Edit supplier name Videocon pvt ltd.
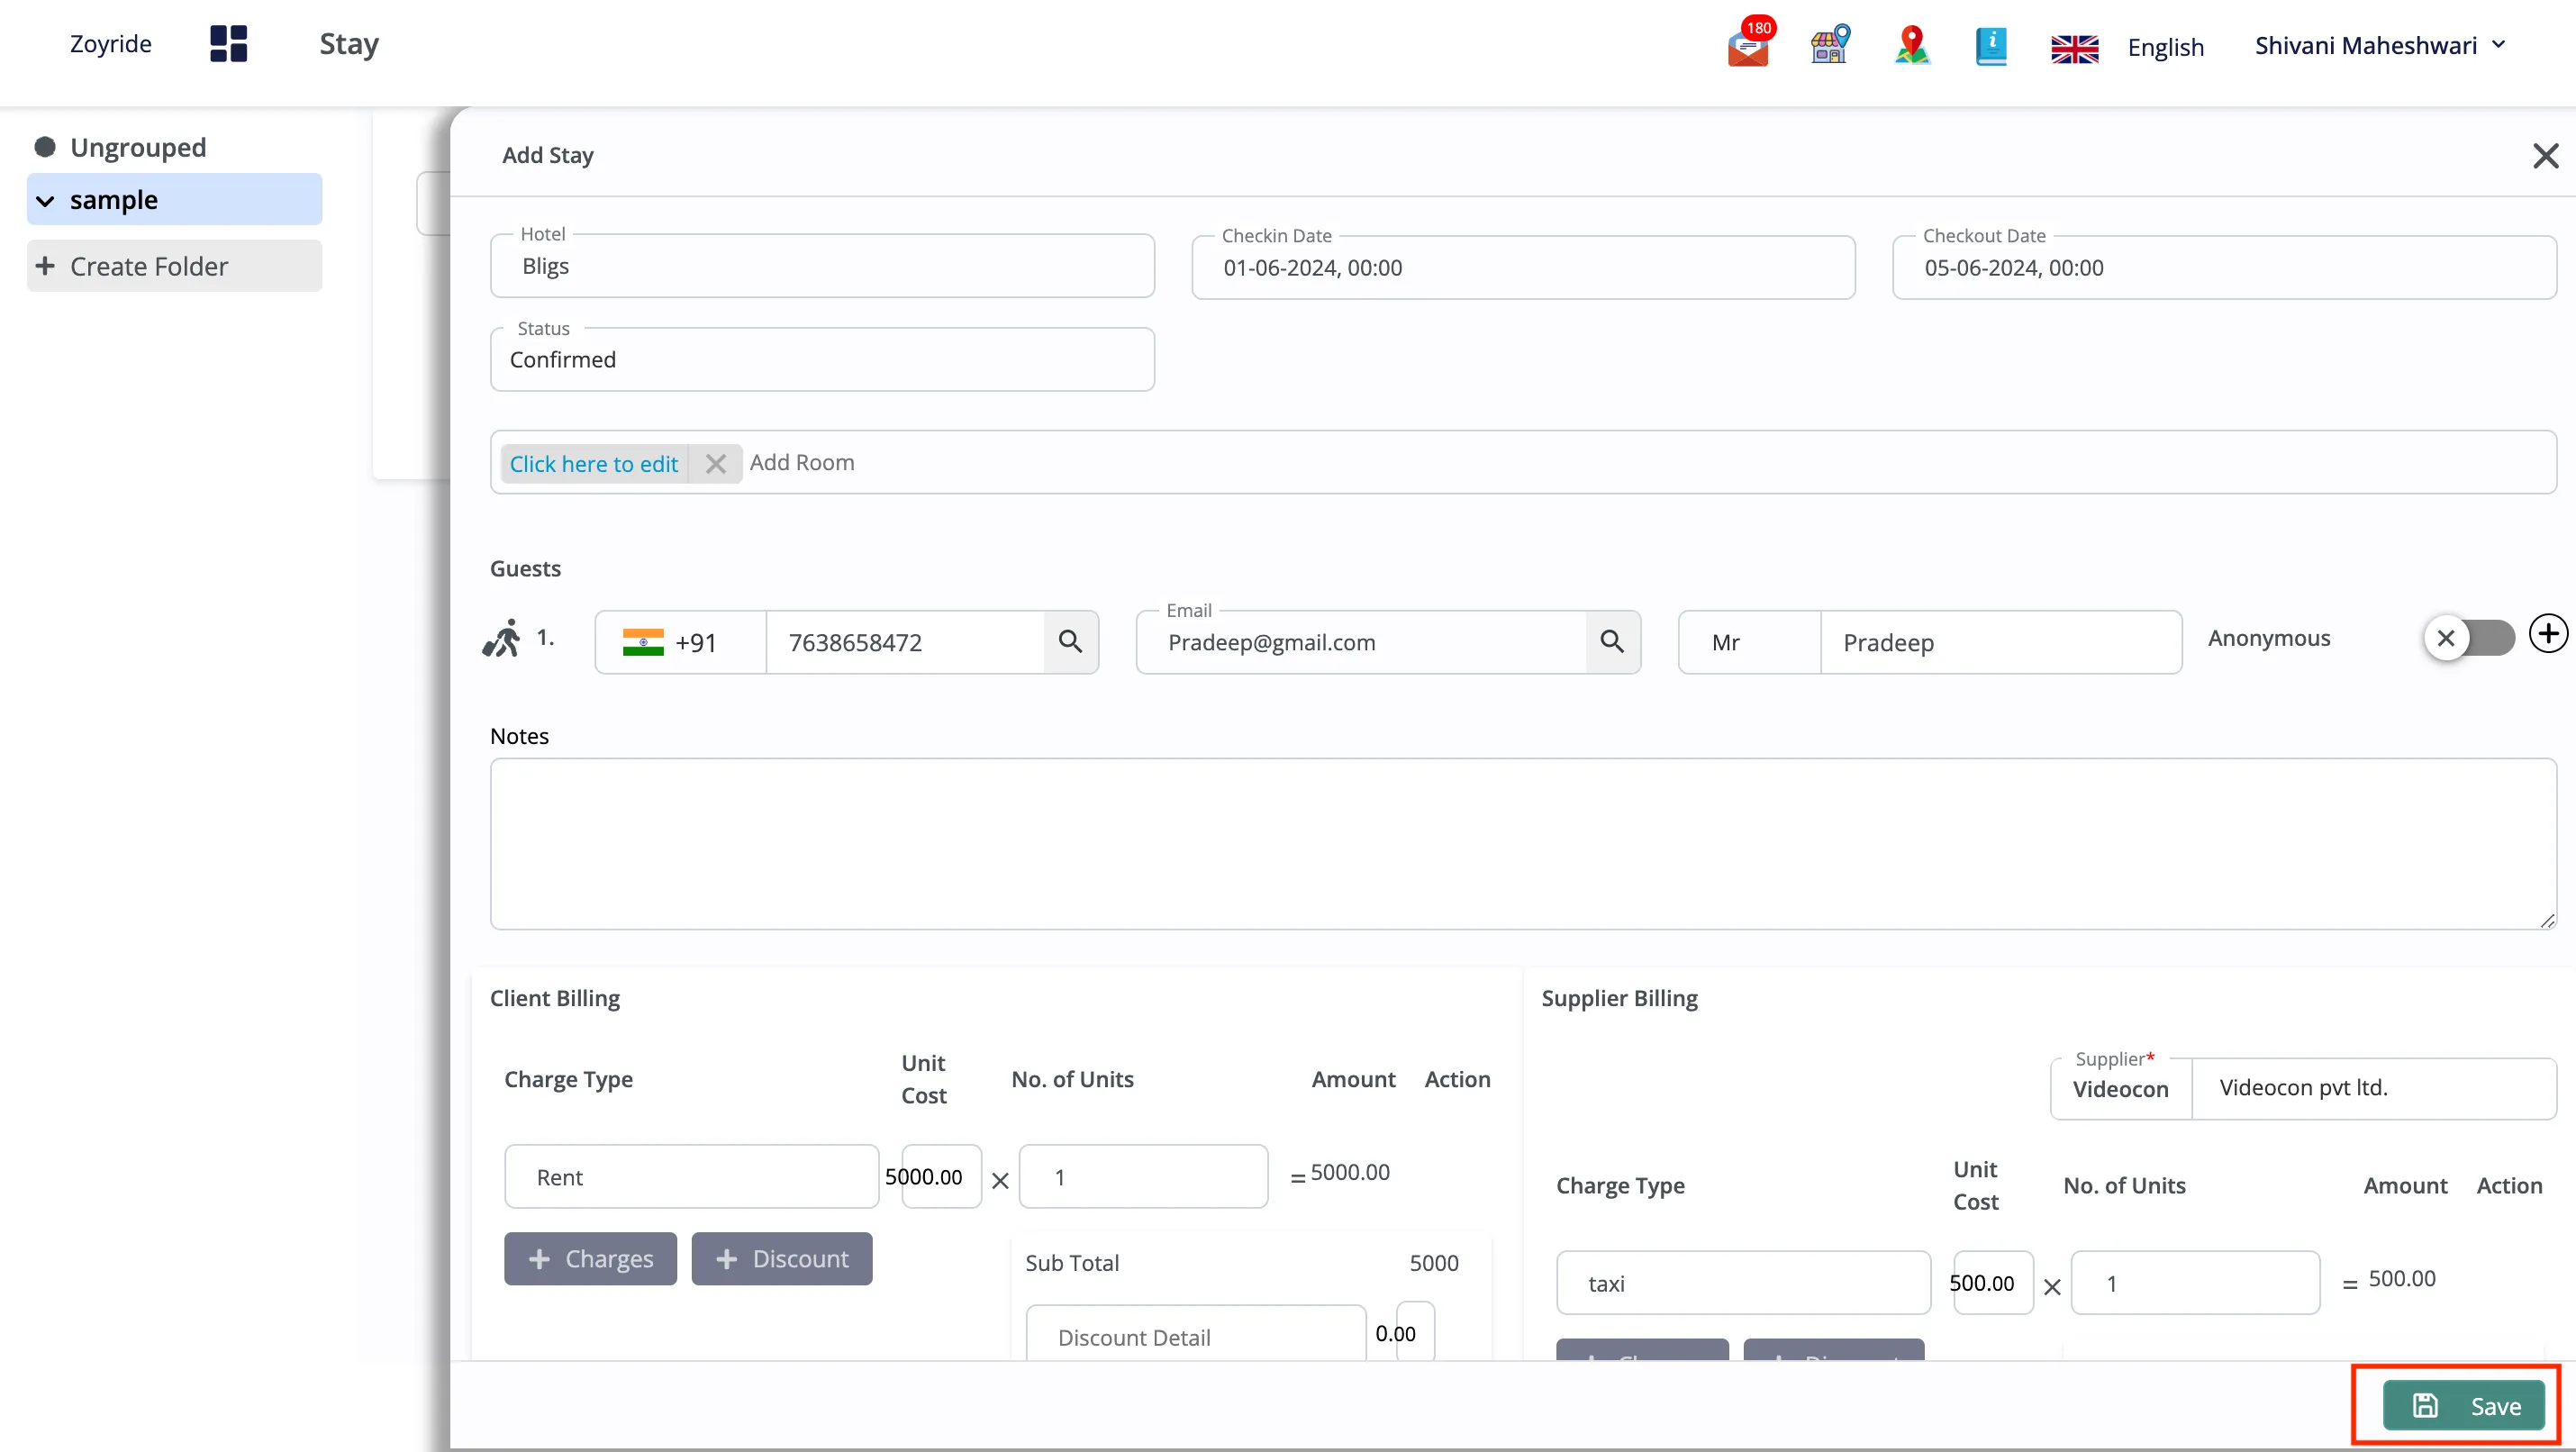Screen dimensions: 2576x1452 coord(2373,1088)
